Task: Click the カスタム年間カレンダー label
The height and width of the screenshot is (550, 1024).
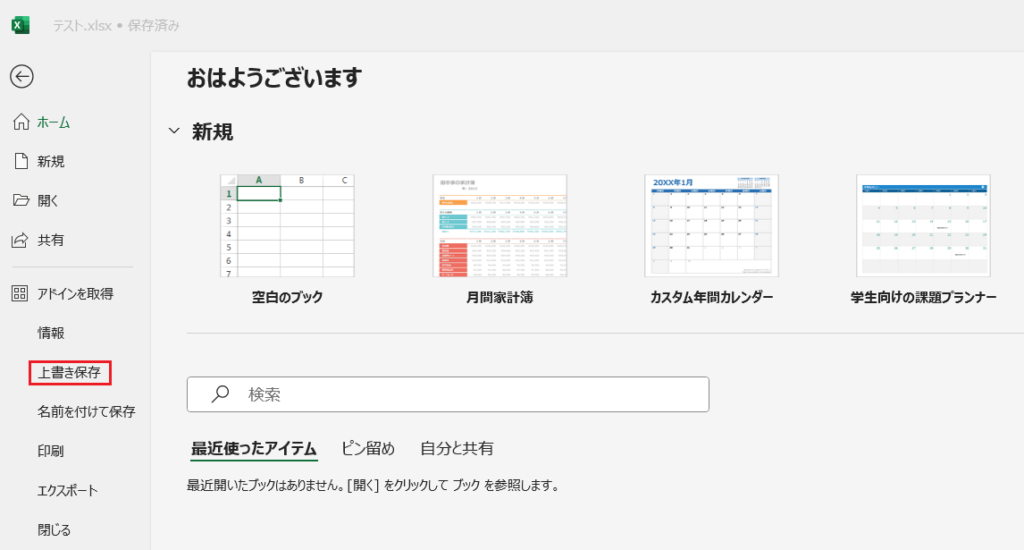Action: click(711, 297)
